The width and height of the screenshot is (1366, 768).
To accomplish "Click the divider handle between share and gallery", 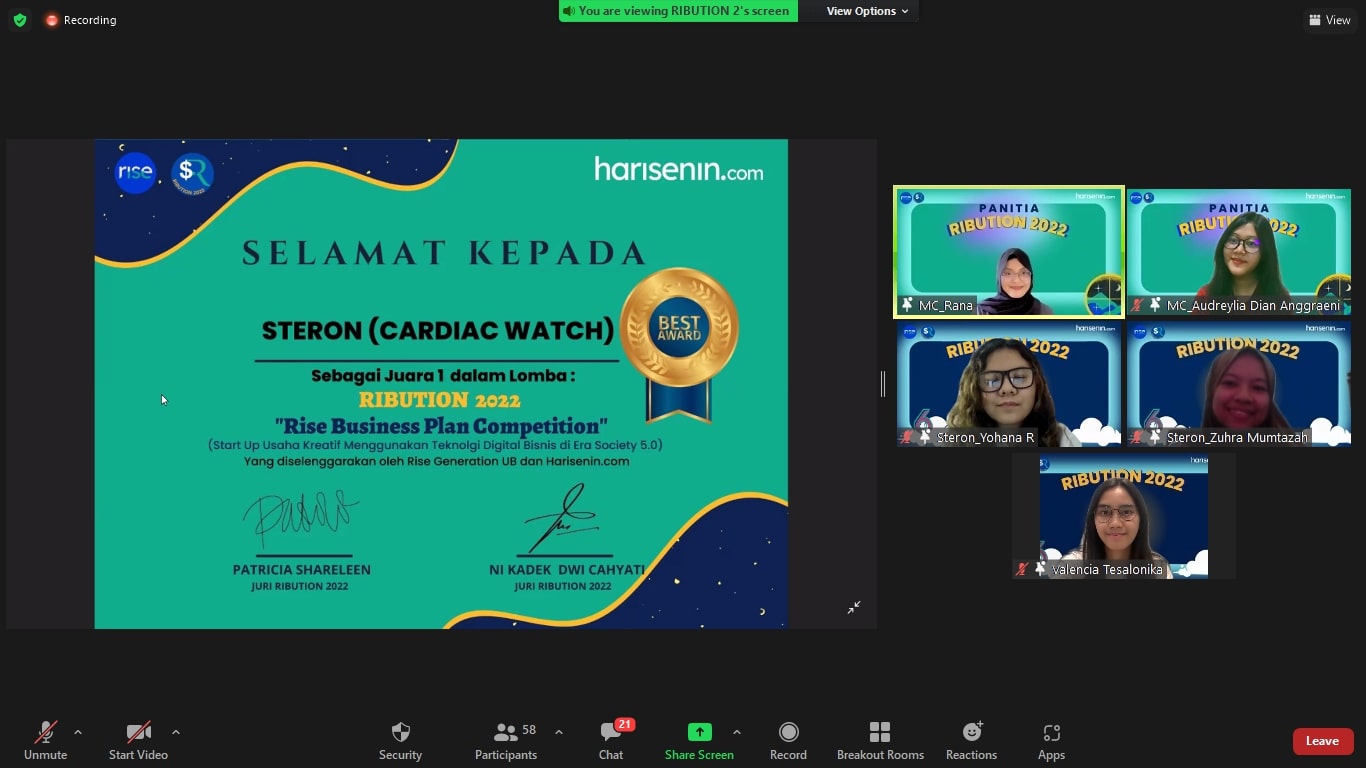I will click(x=883, y=384).
